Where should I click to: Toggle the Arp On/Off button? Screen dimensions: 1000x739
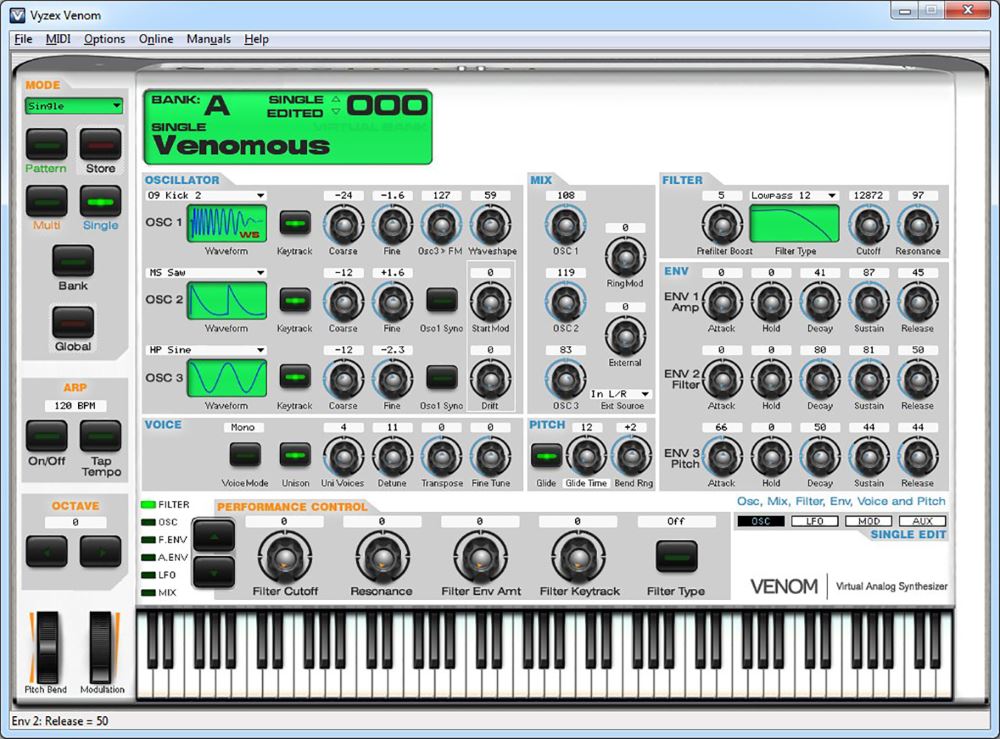(47, 436)
